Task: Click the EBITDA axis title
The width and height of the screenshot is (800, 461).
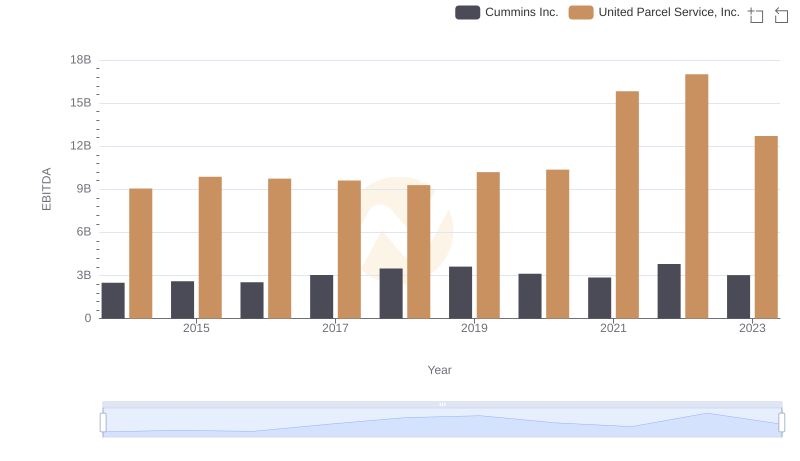Action: point(46,189)
